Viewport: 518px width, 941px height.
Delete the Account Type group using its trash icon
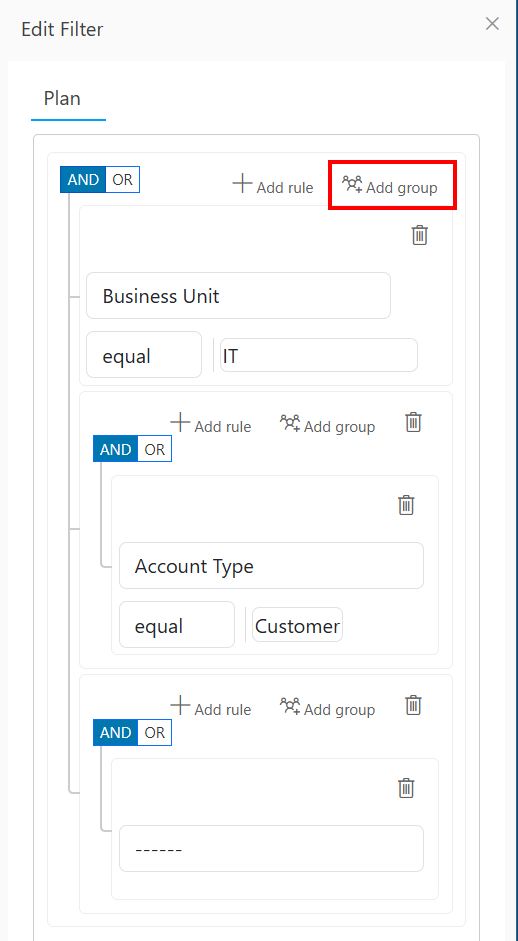413,422
